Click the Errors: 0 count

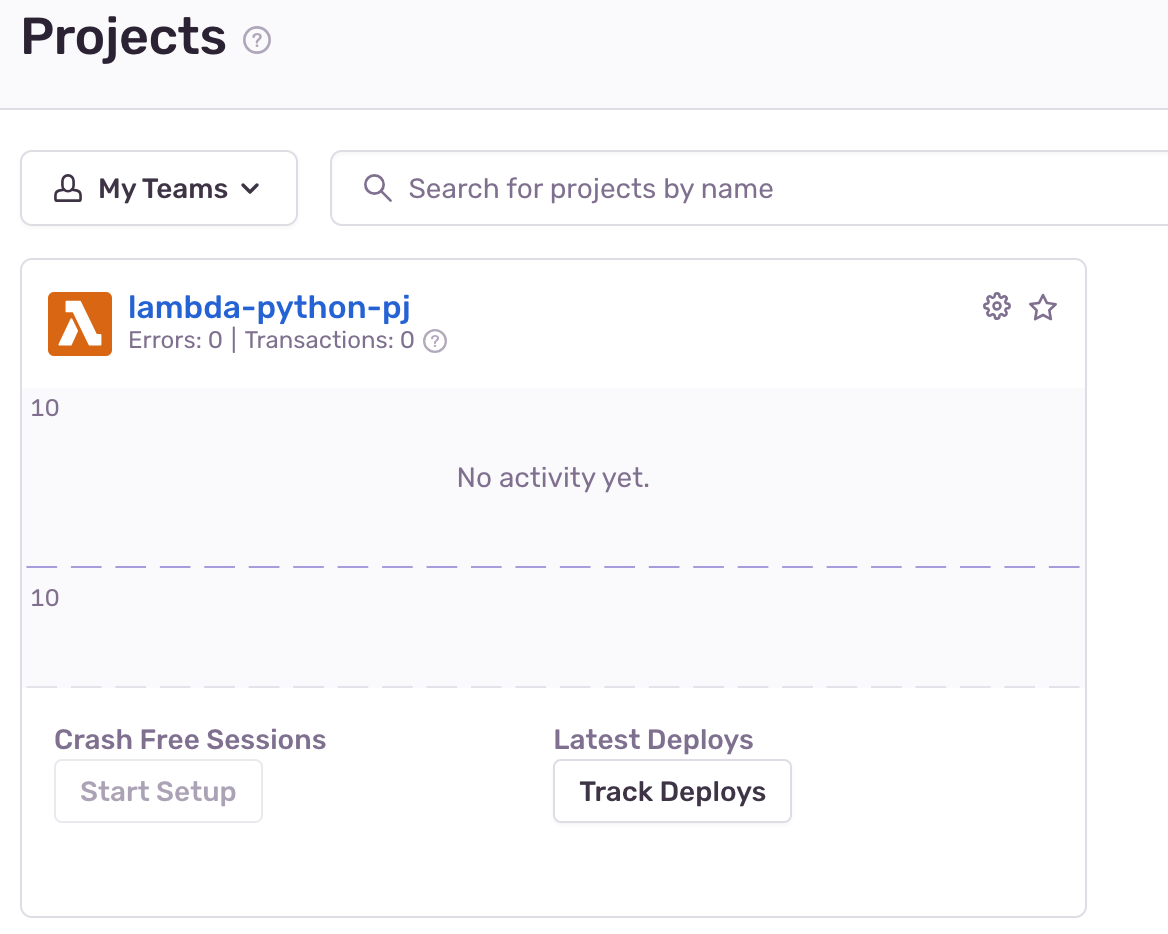(175, 341)
